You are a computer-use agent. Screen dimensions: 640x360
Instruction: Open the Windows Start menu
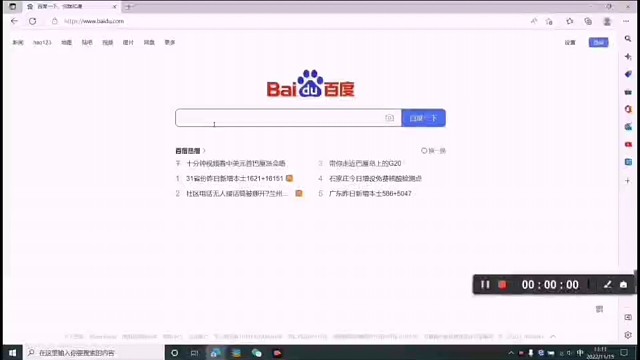pyautogui.click(x=12, y=353)
